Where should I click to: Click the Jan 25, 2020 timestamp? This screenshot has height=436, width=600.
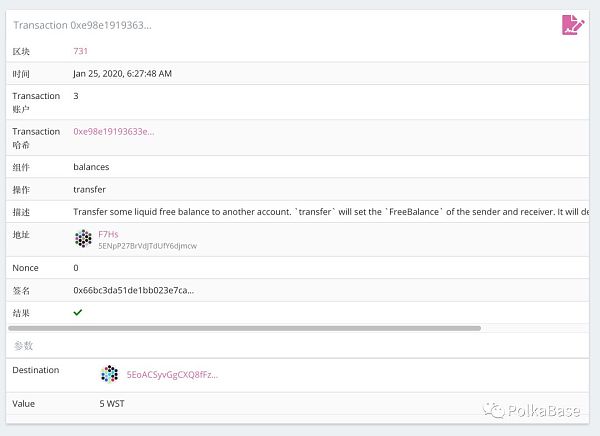[122, 73]
